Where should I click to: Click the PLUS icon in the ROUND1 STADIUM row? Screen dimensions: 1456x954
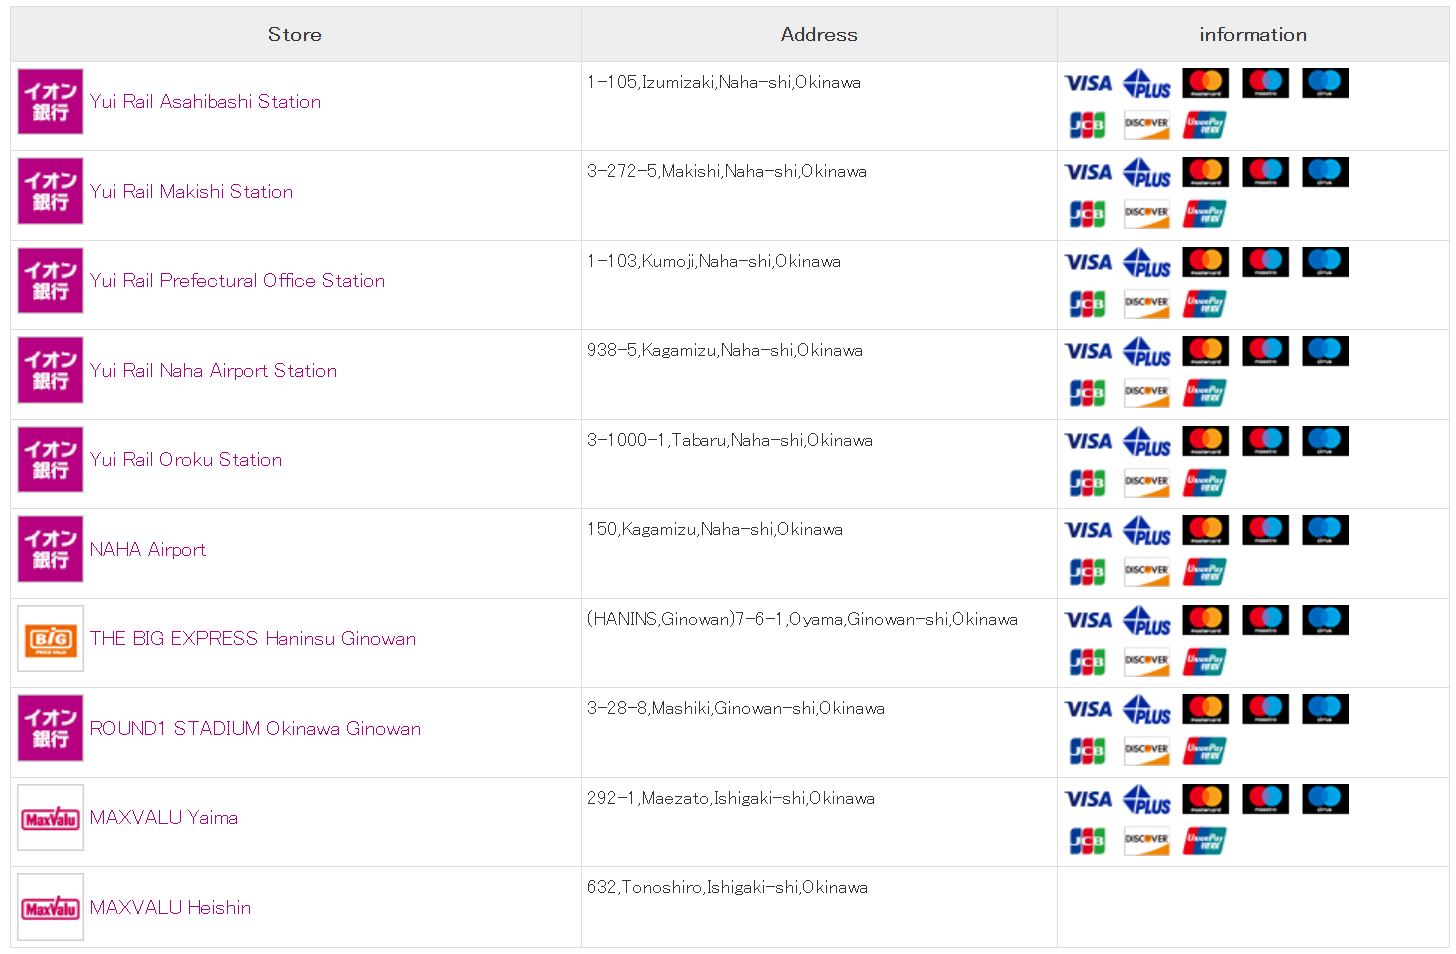[1147, 709]
